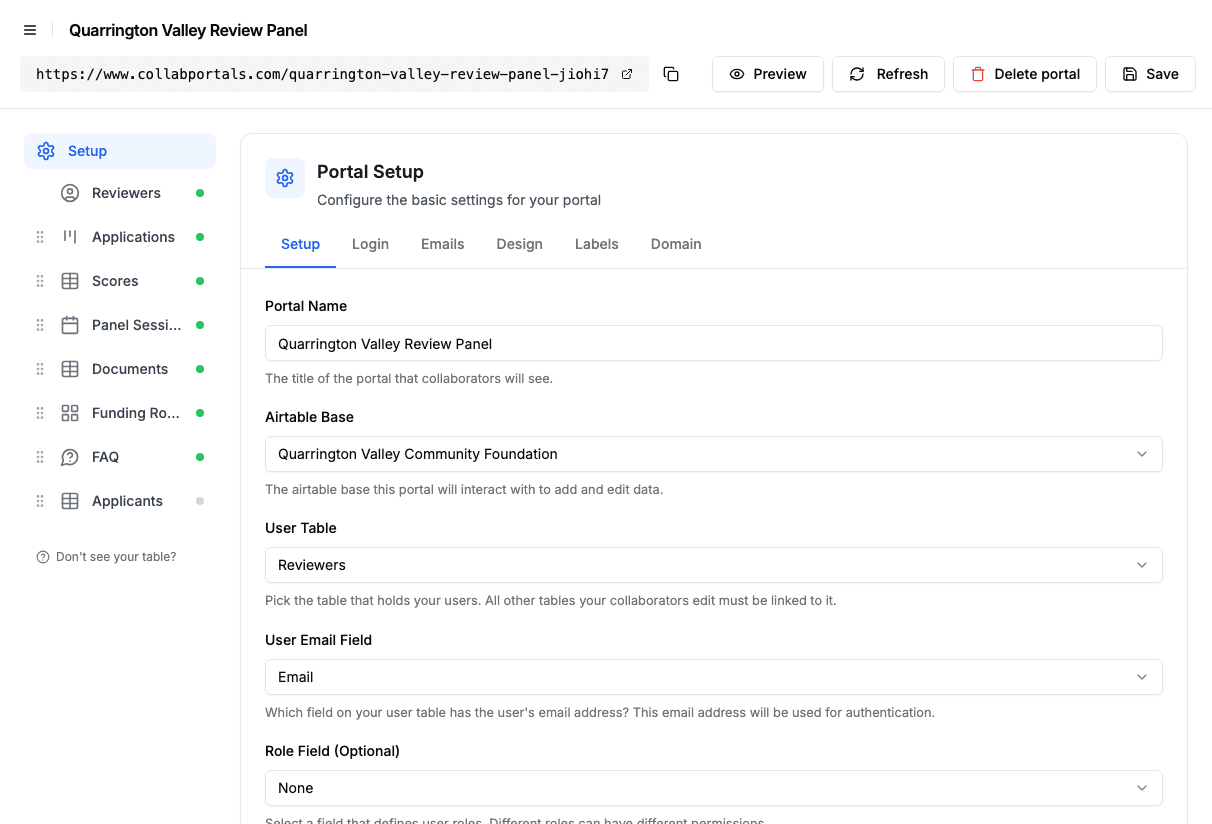Grab the drag handle beside FAQ
This screenshot has width=1212, height=824.
[x=40, y=457]
